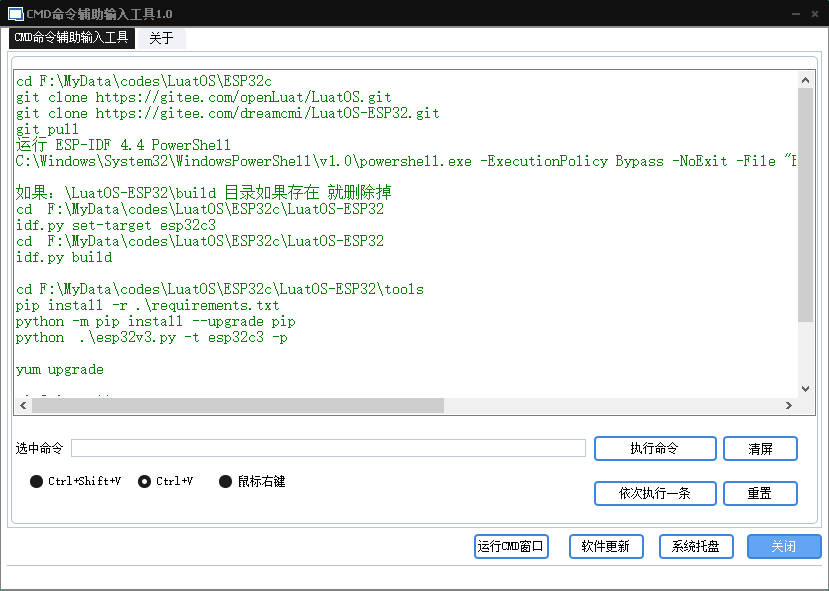Viewport: 829px width, 591px height.
Task: Check for updates via 软件更新
Action: [605, 547]
